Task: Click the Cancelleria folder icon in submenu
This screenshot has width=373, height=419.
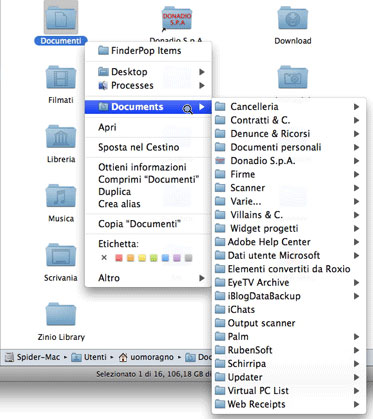Action: (x=220, y=107)
